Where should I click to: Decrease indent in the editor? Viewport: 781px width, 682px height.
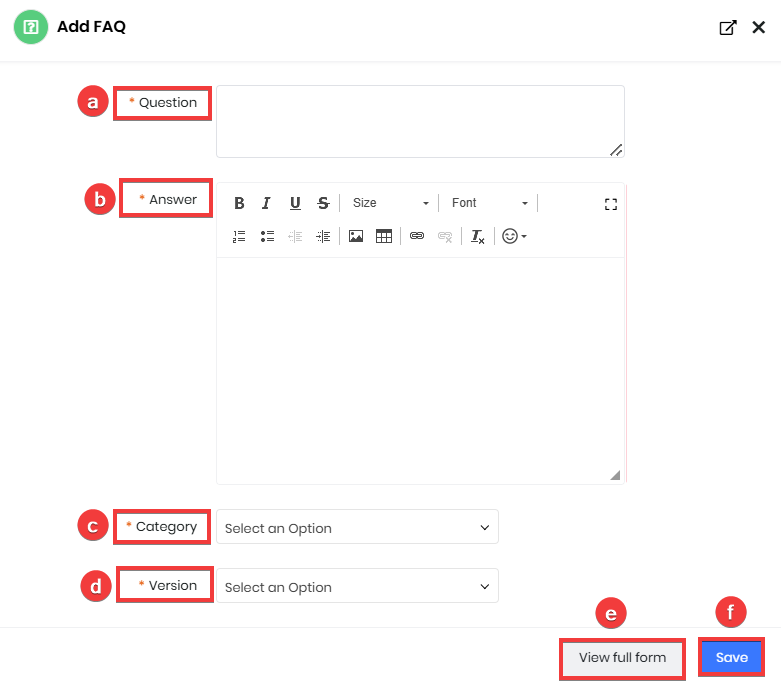pyautogui.click(x=295, y=236)
